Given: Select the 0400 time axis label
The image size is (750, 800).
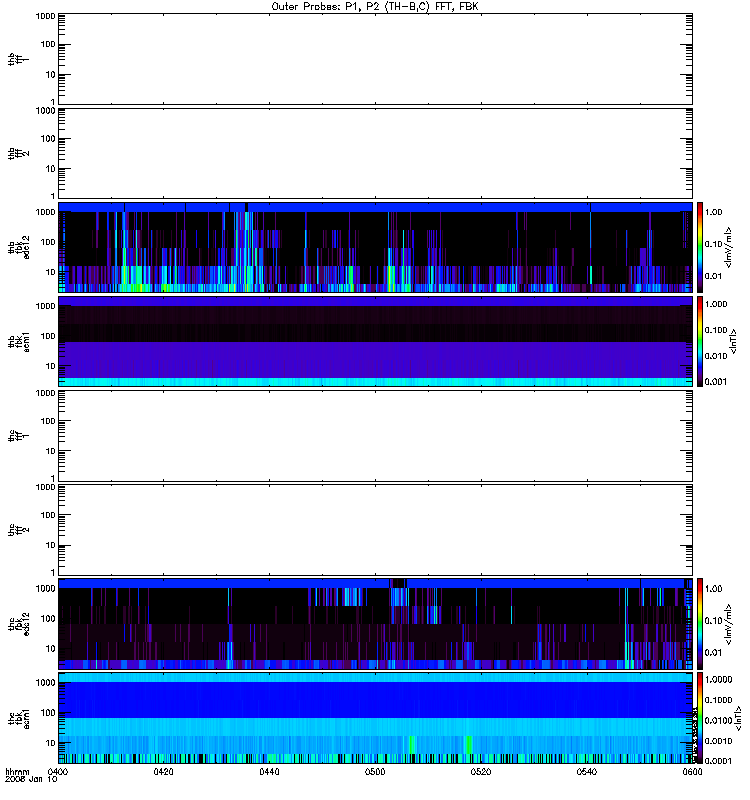Looking at the screenshot, I should pos(57,772).
